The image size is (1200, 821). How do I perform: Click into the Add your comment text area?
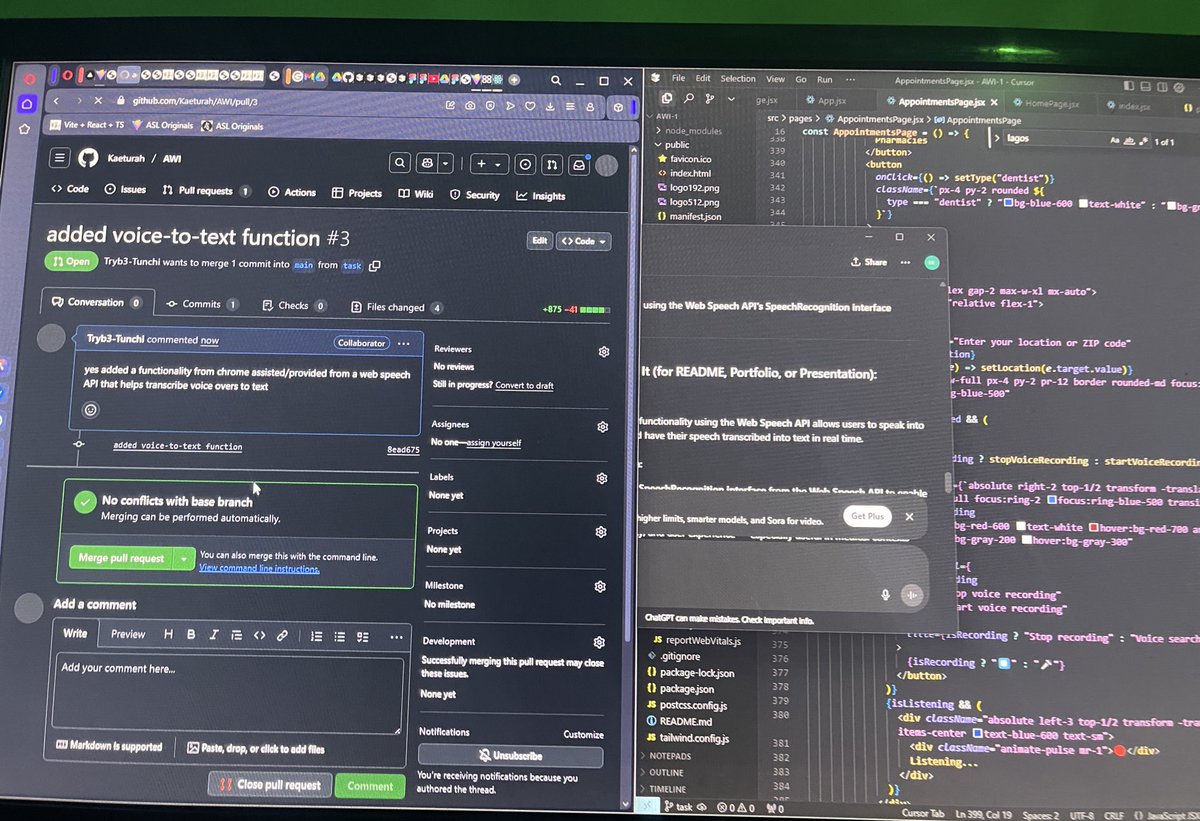[x=228, y=692]
